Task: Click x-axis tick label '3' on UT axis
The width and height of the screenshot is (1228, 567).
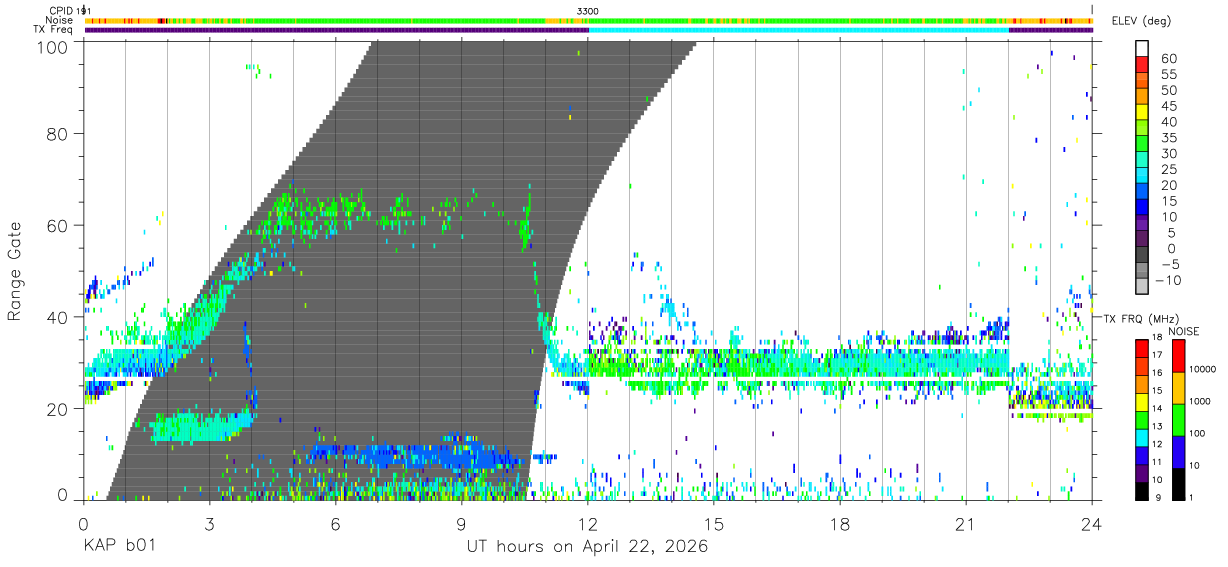Action: click(x=209, y=524)
